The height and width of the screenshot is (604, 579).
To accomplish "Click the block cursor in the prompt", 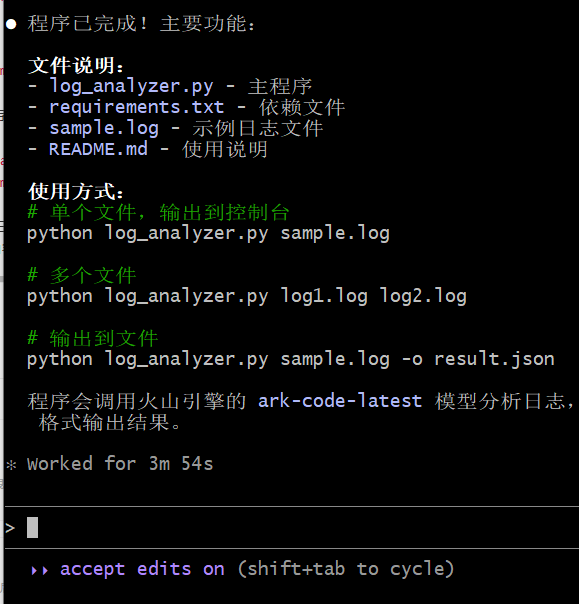I will click(32, 527).
